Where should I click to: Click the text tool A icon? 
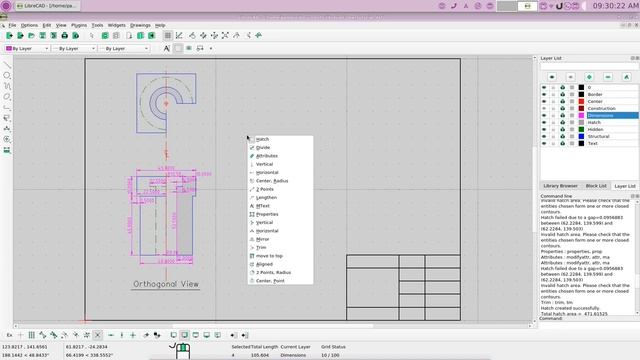(x=167, y=49)
